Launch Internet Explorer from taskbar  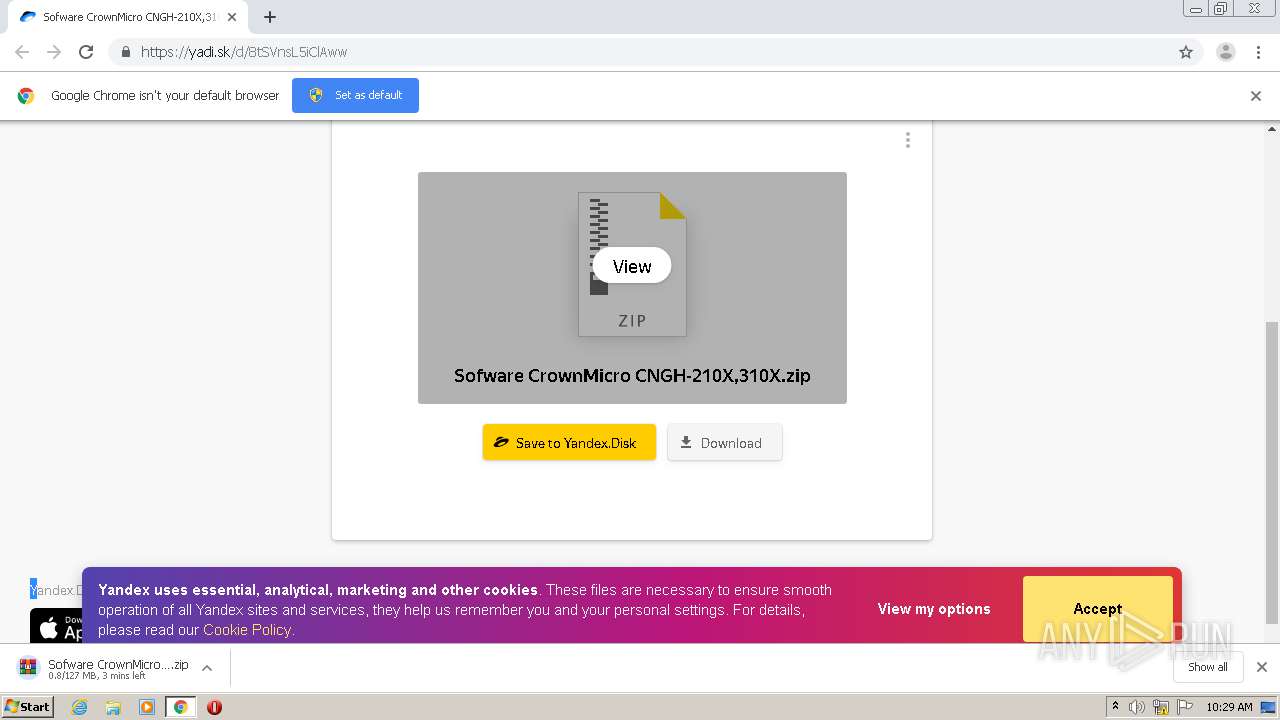(x=80, y=707)
